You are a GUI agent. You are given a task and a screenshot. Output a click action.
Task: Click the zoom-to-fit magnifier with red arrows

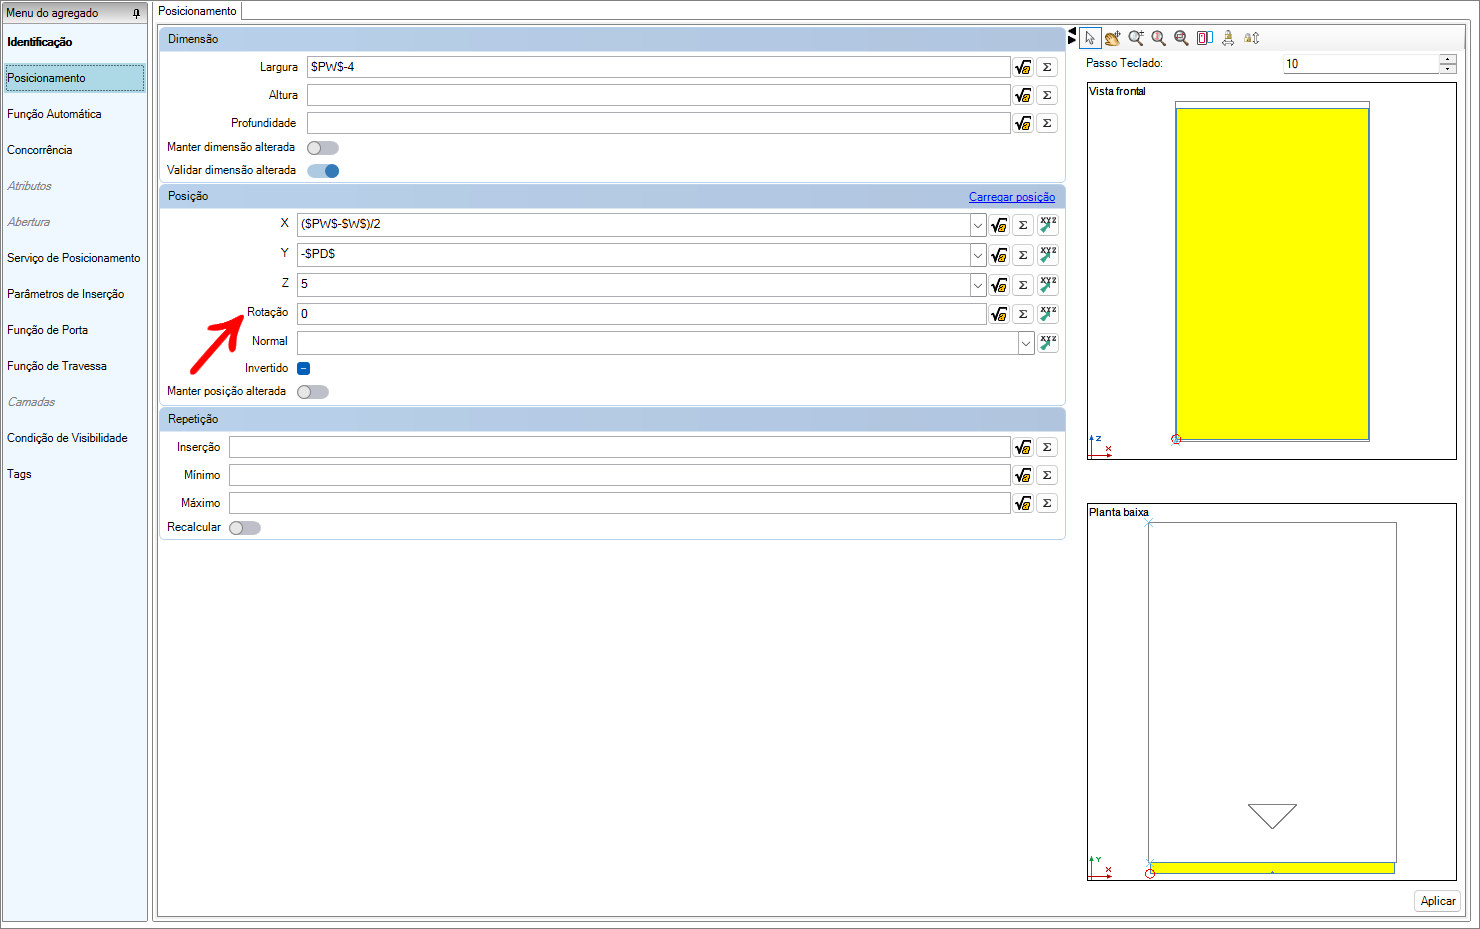[x=1181, y=38]
